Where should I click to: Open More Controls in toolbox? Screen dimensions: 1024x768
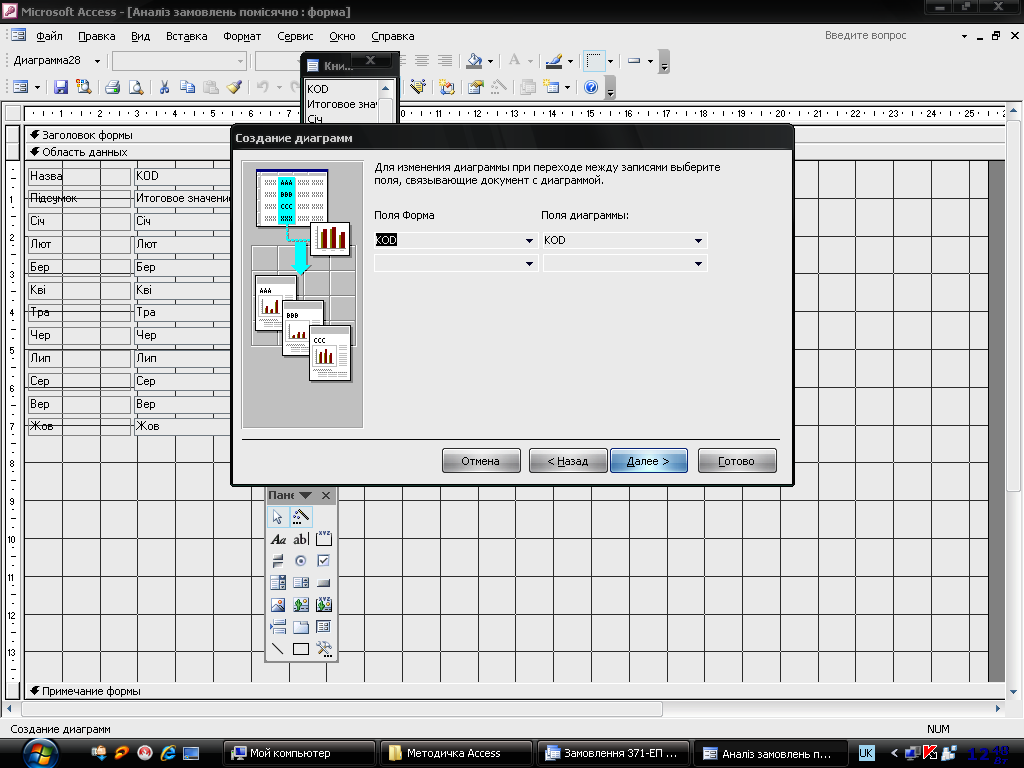coord(324,648)
